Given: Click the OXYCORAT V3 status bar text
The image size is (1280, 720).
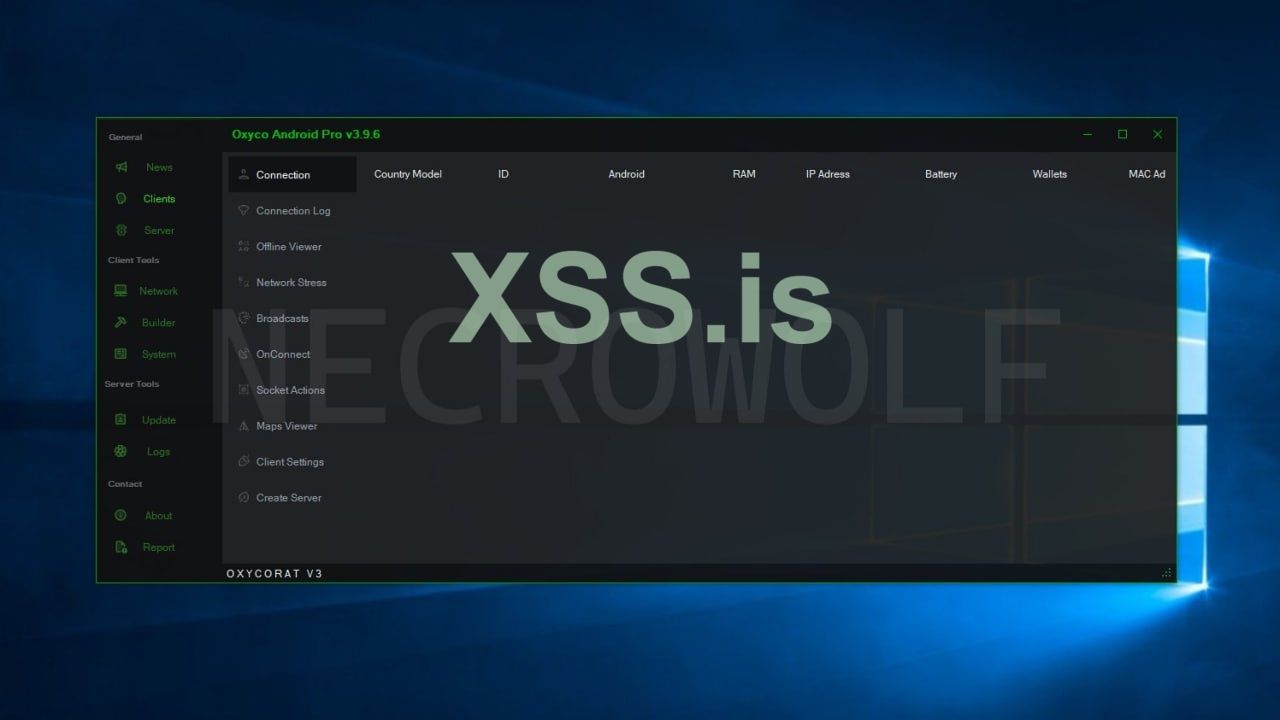Looking at the screenshot, I should pyautogui.click(x=274, y=573).
